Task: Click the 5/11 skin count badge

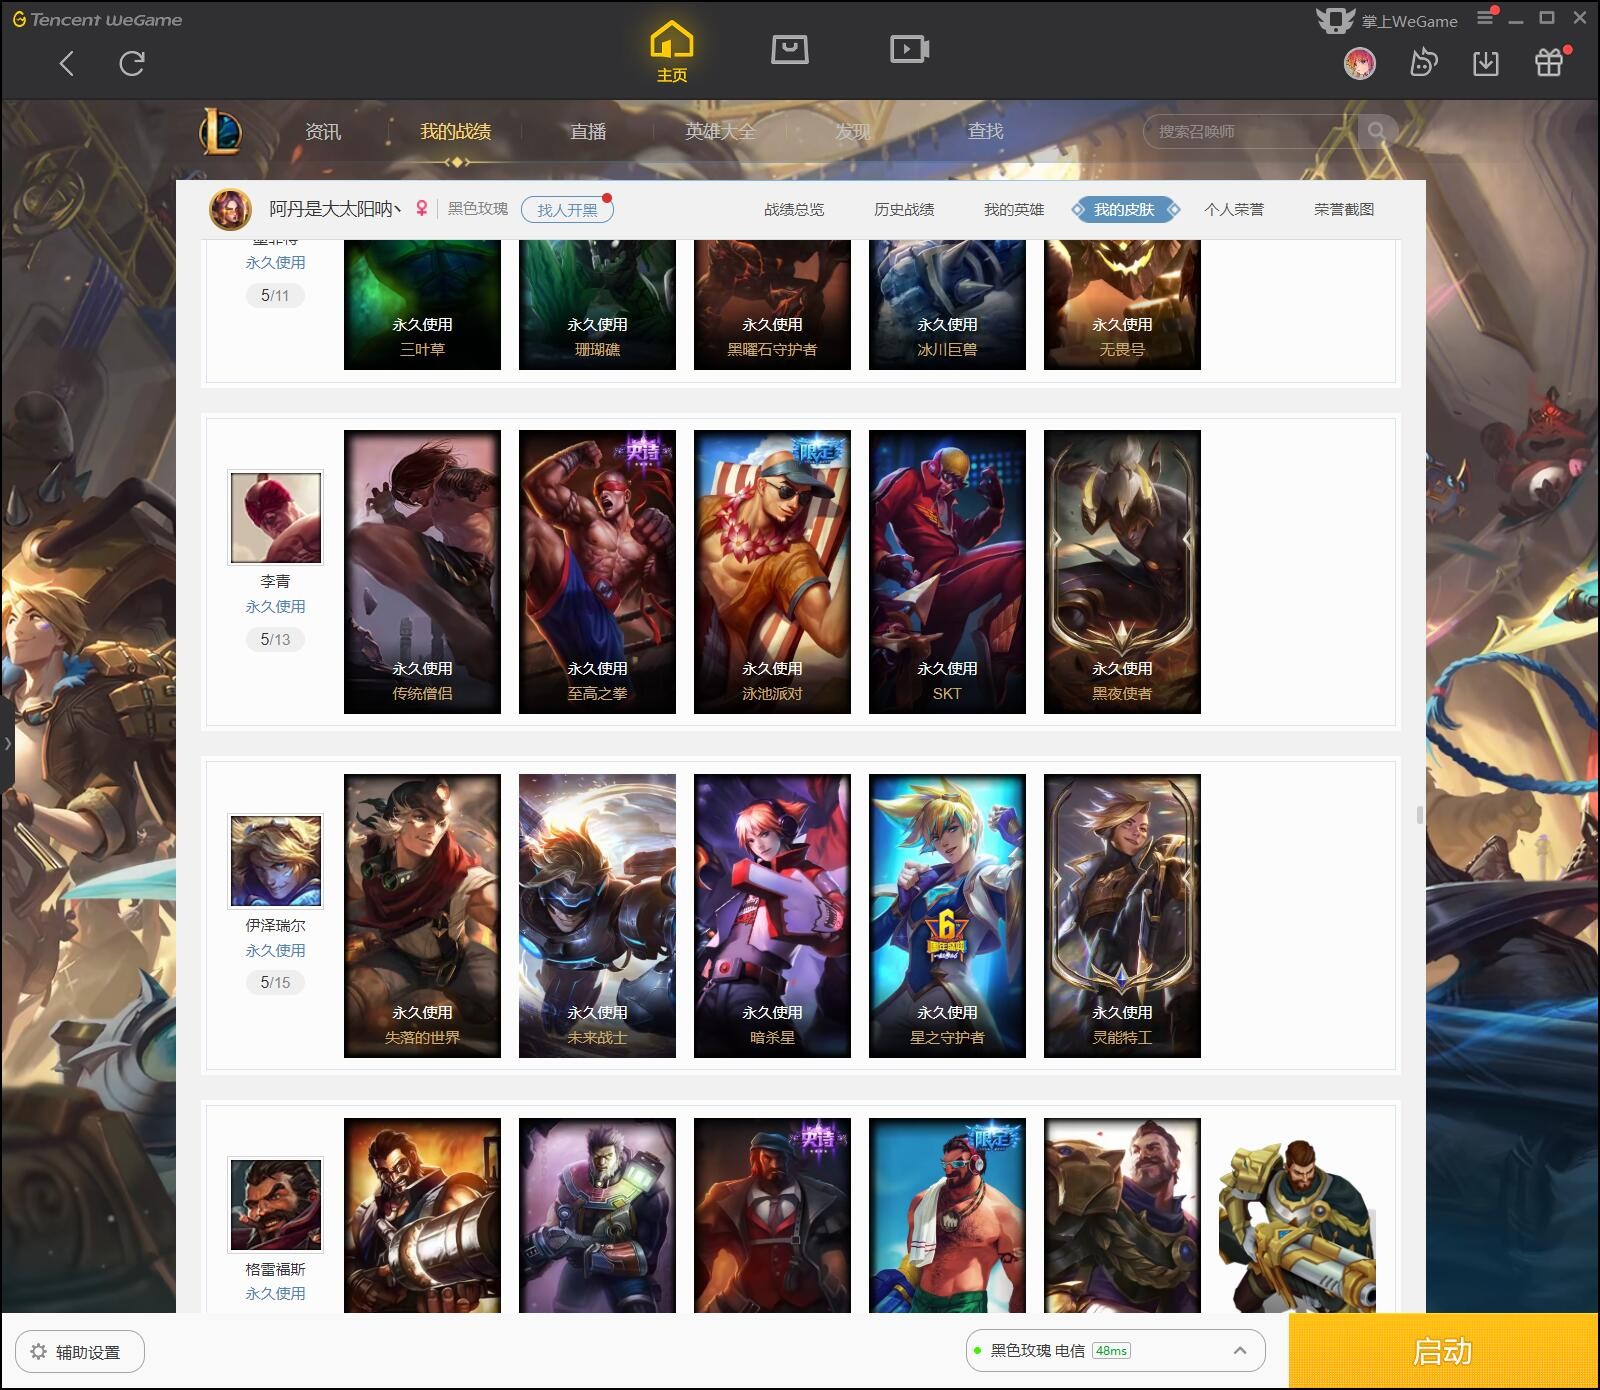Action: click(x=275, y=295)
